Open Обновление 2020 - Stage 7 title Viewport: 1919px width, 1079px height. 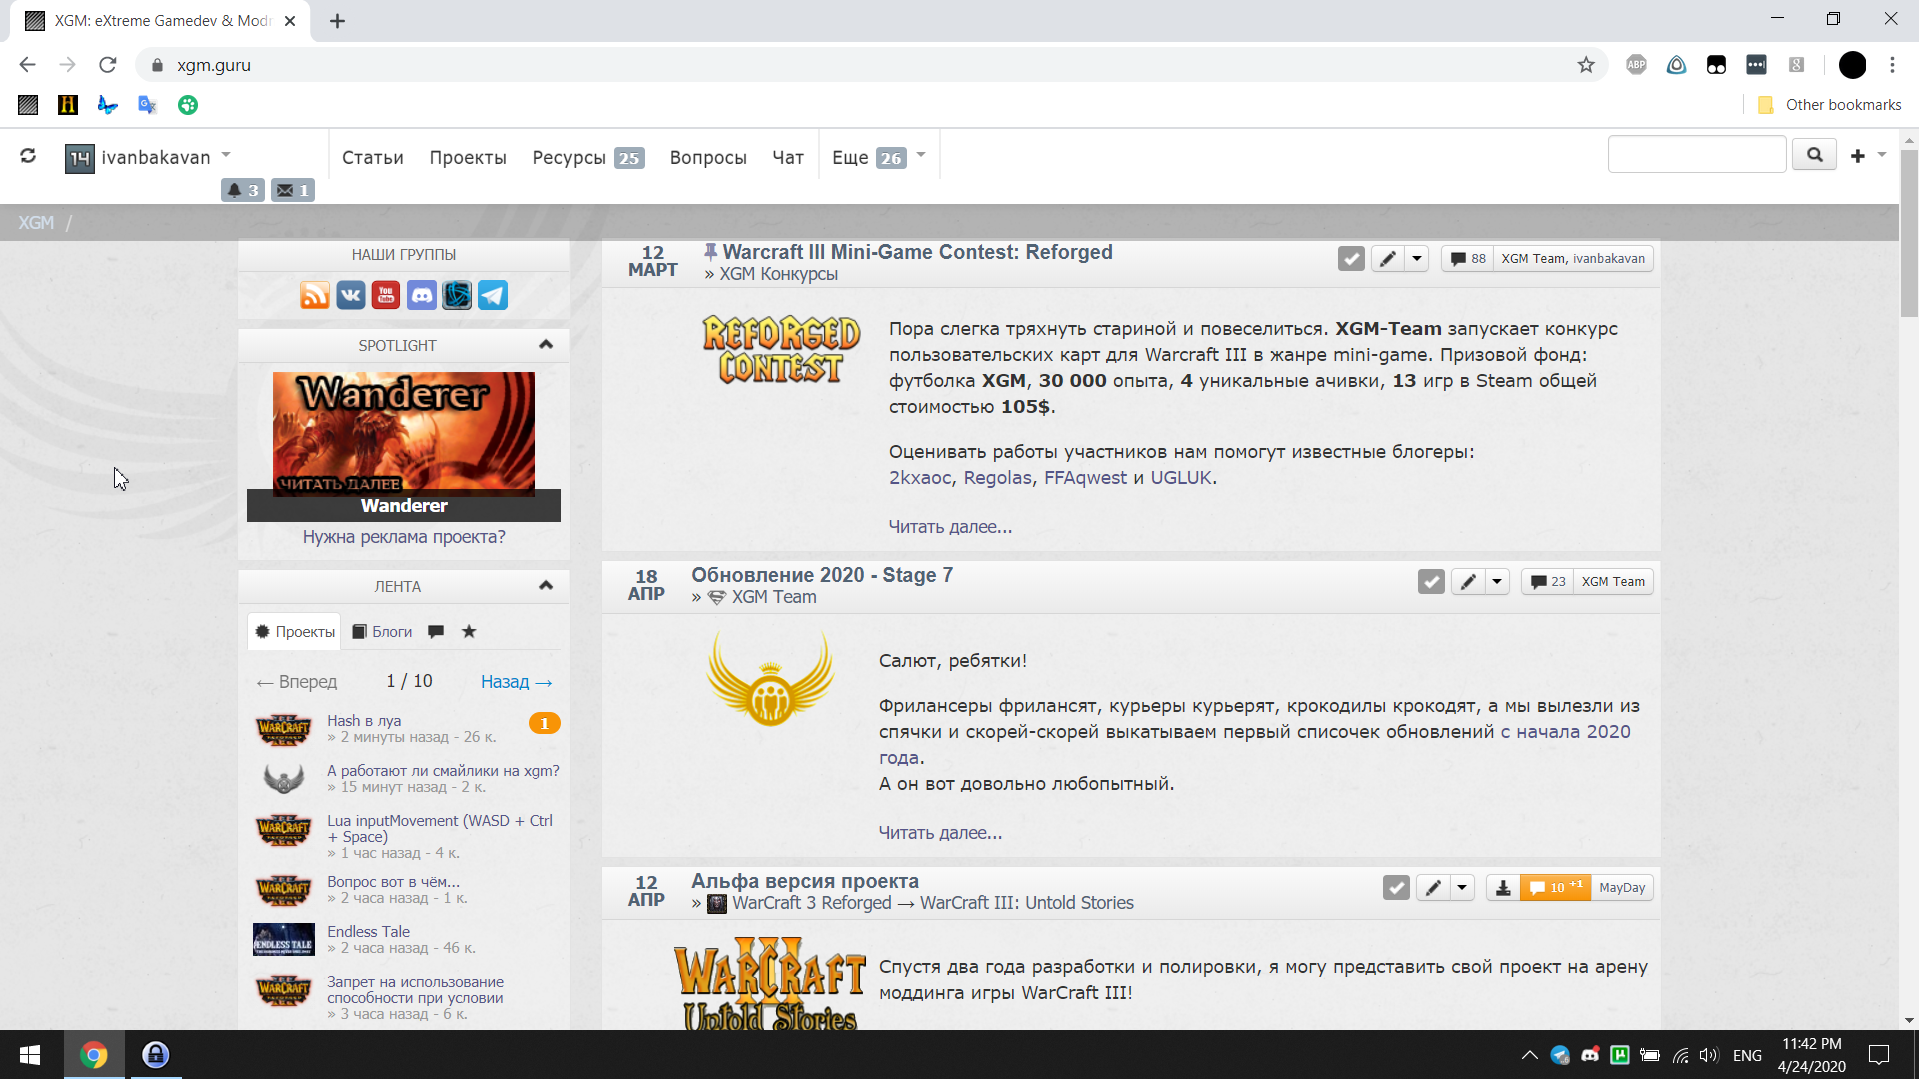(x=822, y=575)
